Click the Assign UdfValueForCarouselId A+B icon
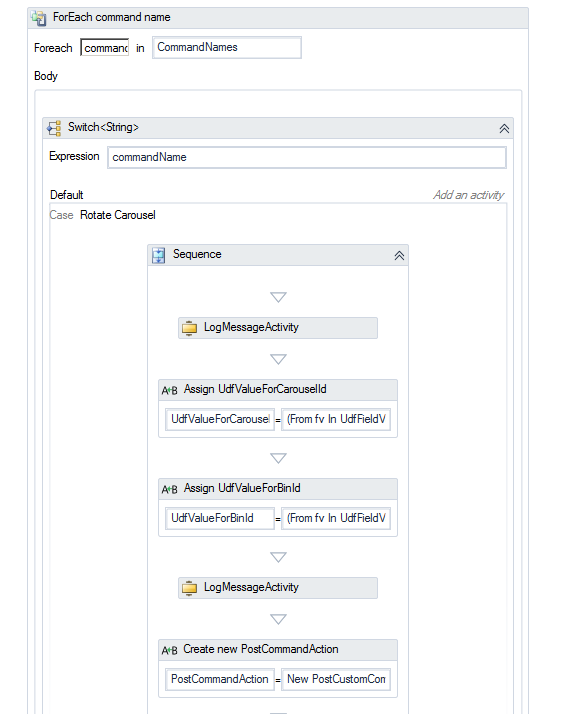 (169, 390)
